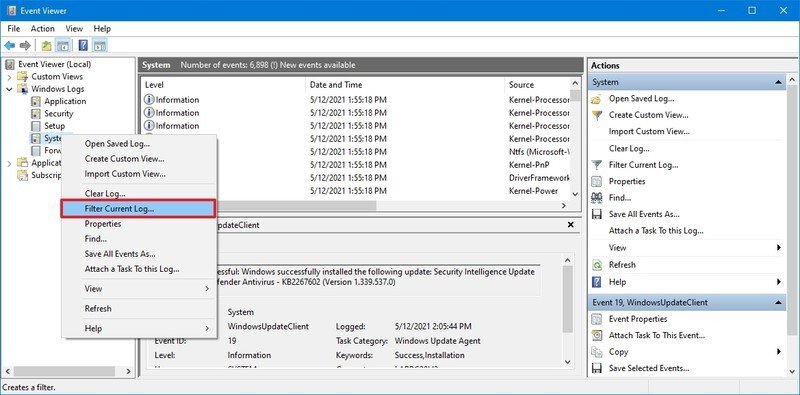Choose Create Custom View in the context menu
800x395 pixels.
(x=139, y=159)
